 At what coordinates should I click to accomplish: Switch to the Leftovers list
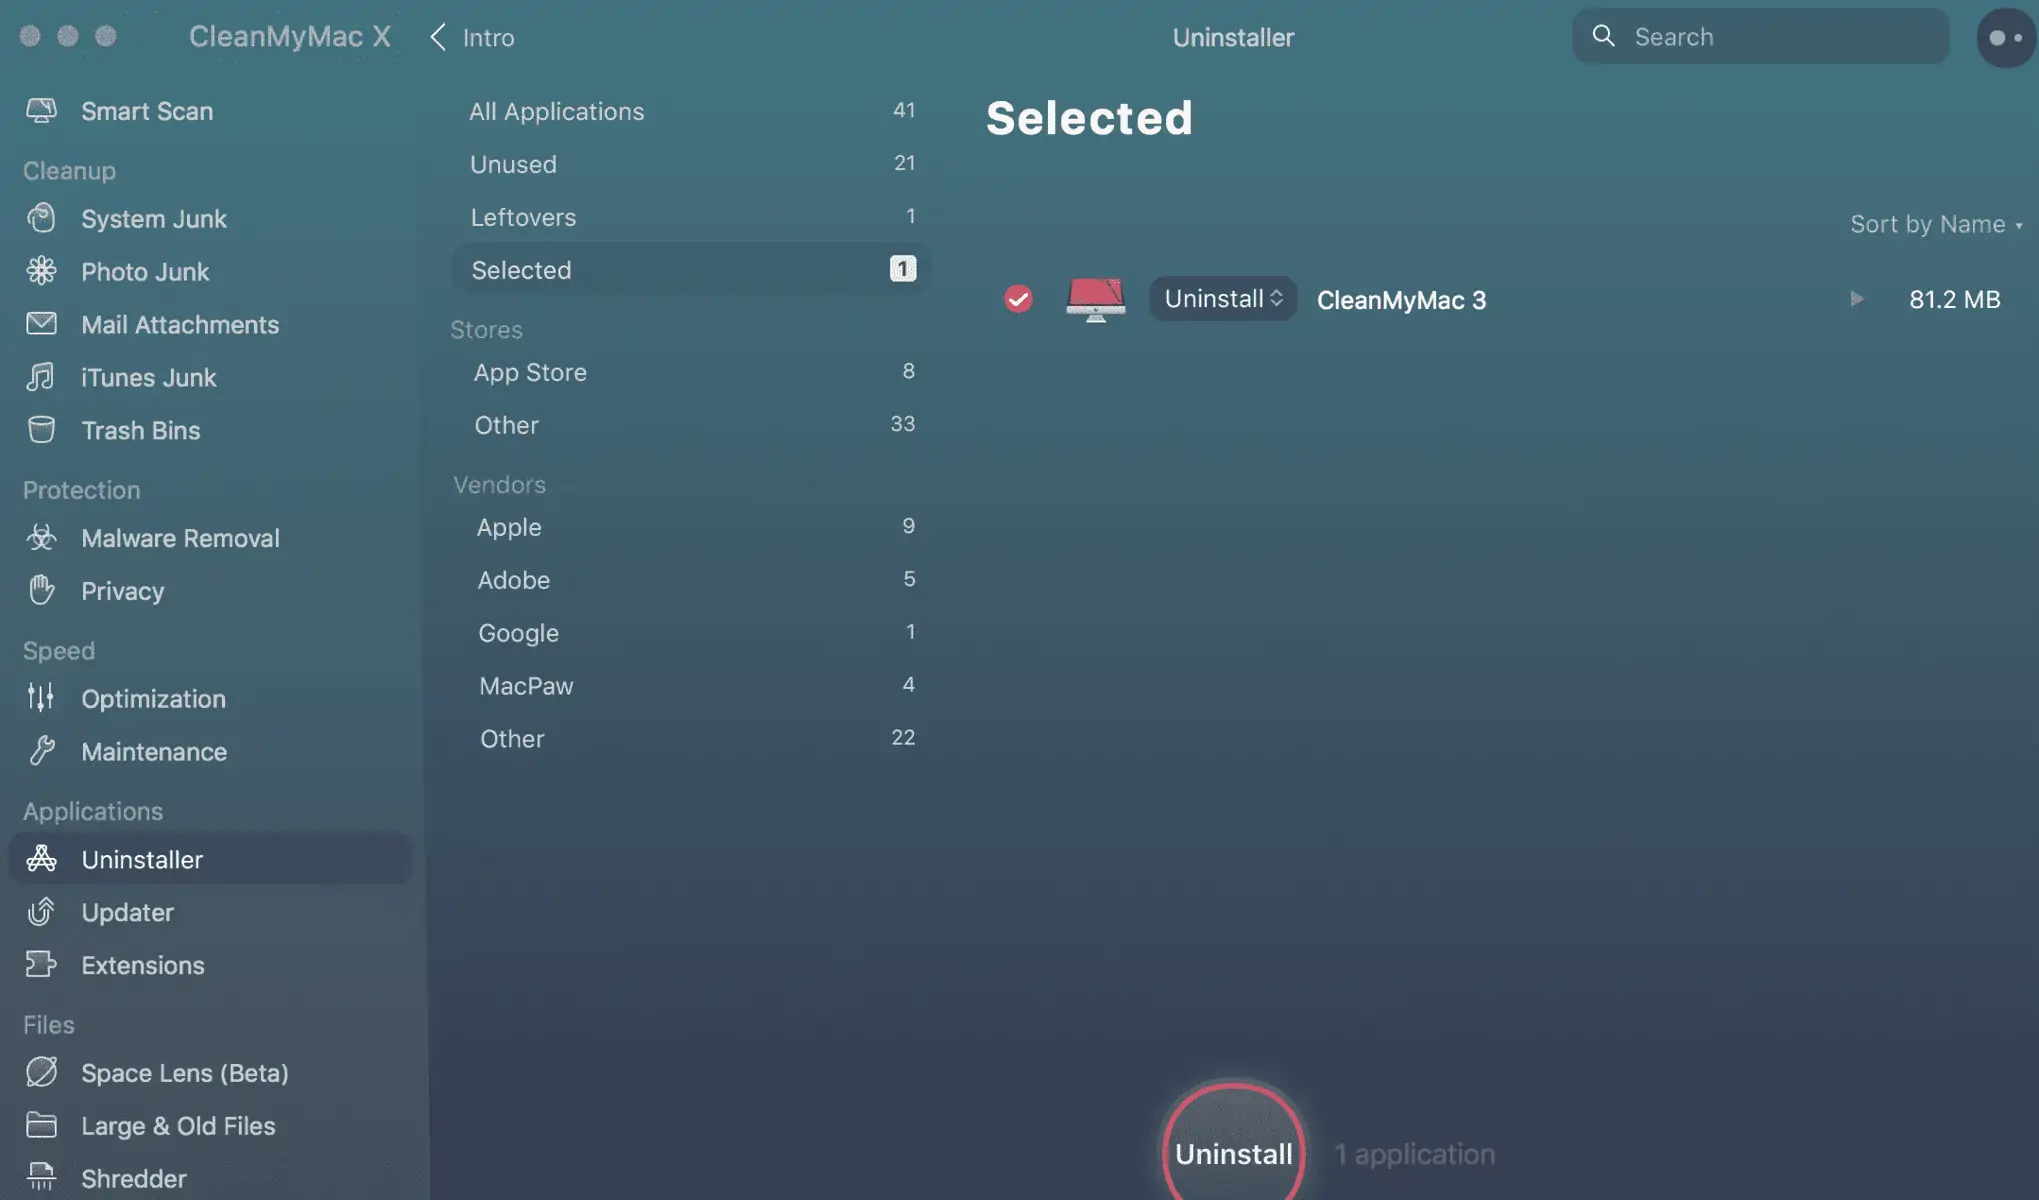coord(691,217)
